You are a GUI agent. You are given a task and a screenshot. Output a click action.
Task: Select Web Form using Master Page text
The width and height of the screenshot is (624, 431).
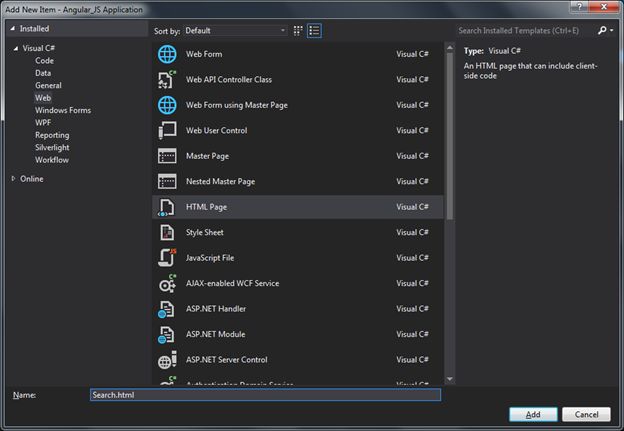(x=237, y=105)
